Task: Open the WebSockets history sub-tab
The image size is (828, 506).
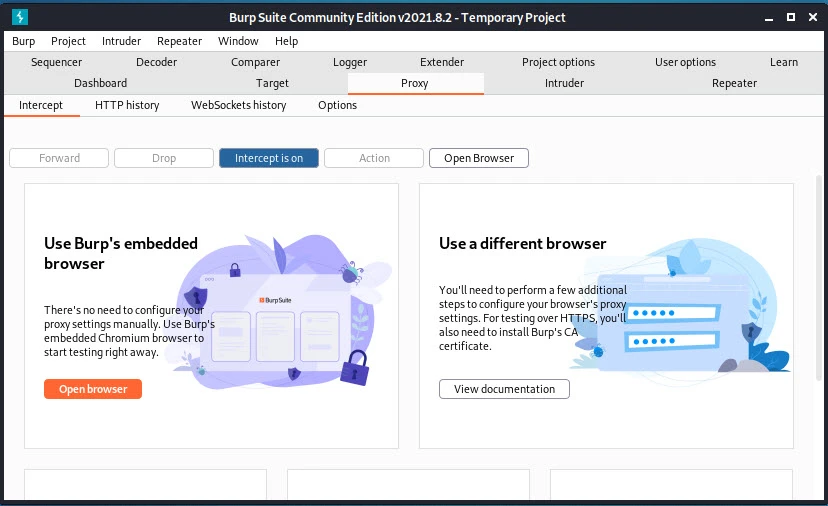Action: click(239, 105)
